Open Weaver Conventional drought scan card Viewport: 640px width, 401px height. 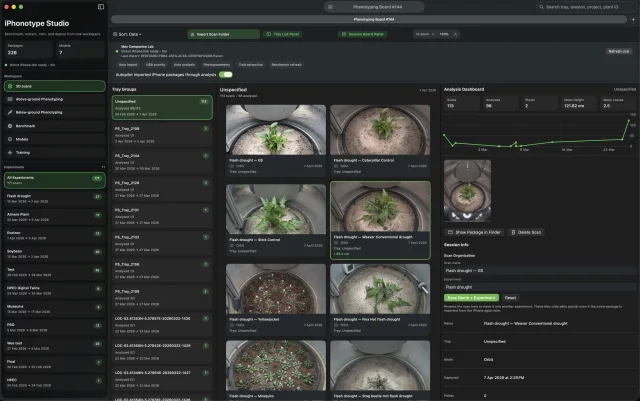(380, 221)
